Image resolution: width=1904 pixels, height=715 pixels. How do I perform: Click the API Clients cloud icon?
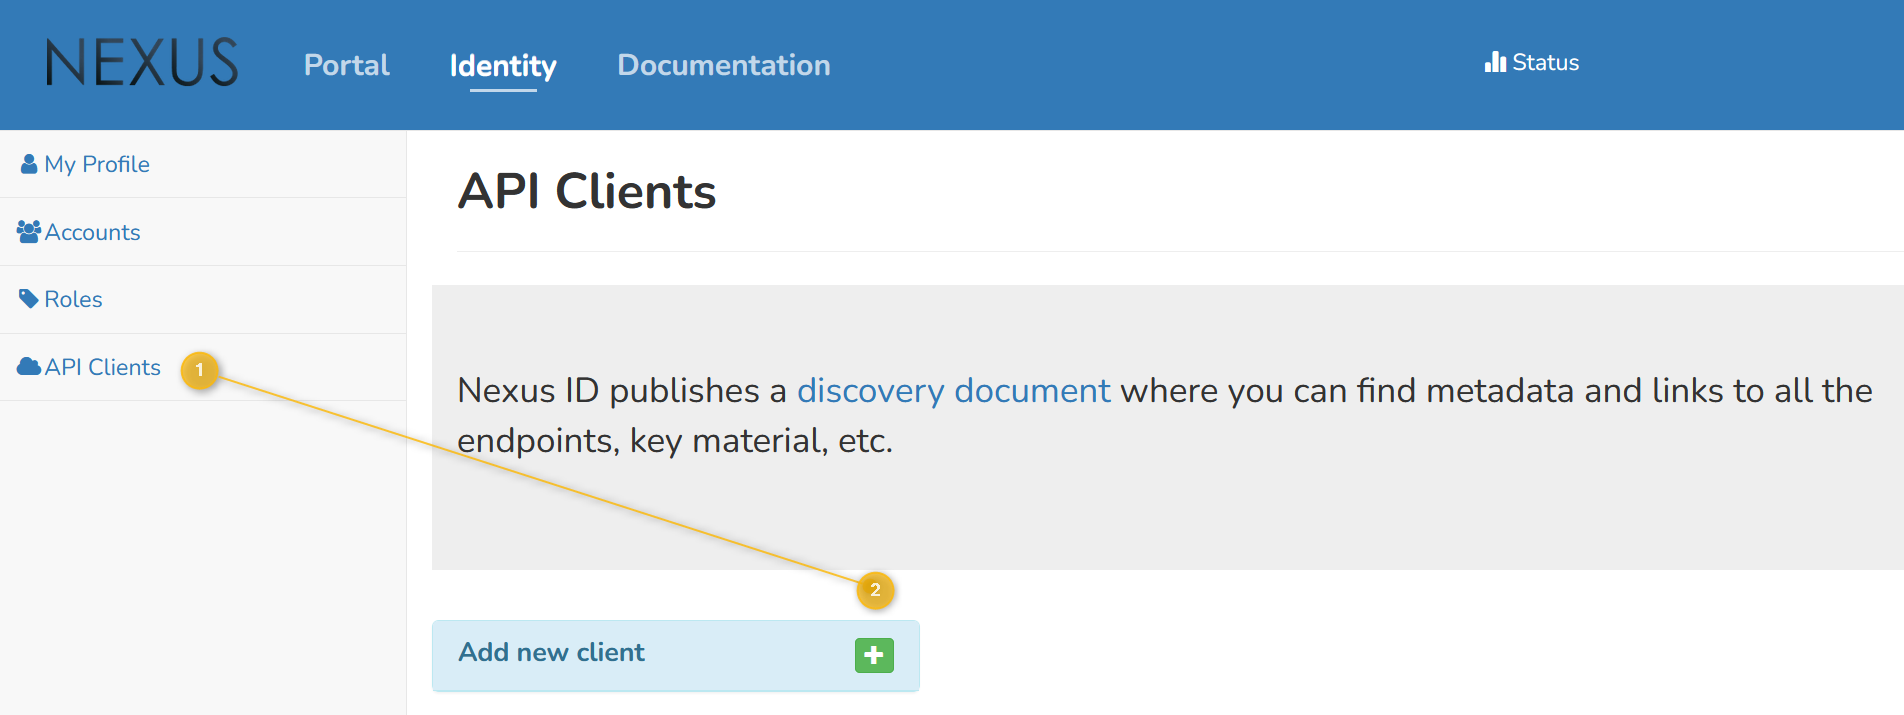(29, 367)
